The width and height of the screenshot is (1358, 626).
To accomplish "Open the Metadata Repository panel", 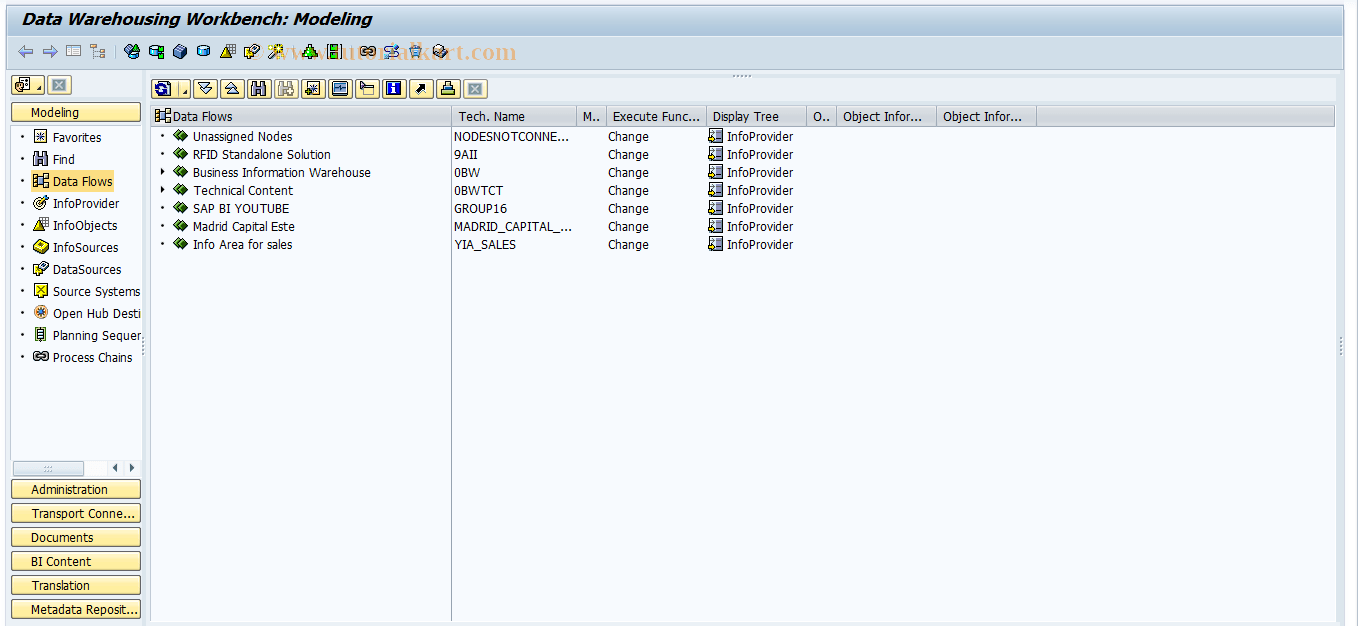I will pyautogui.click(x=75, y=609).
